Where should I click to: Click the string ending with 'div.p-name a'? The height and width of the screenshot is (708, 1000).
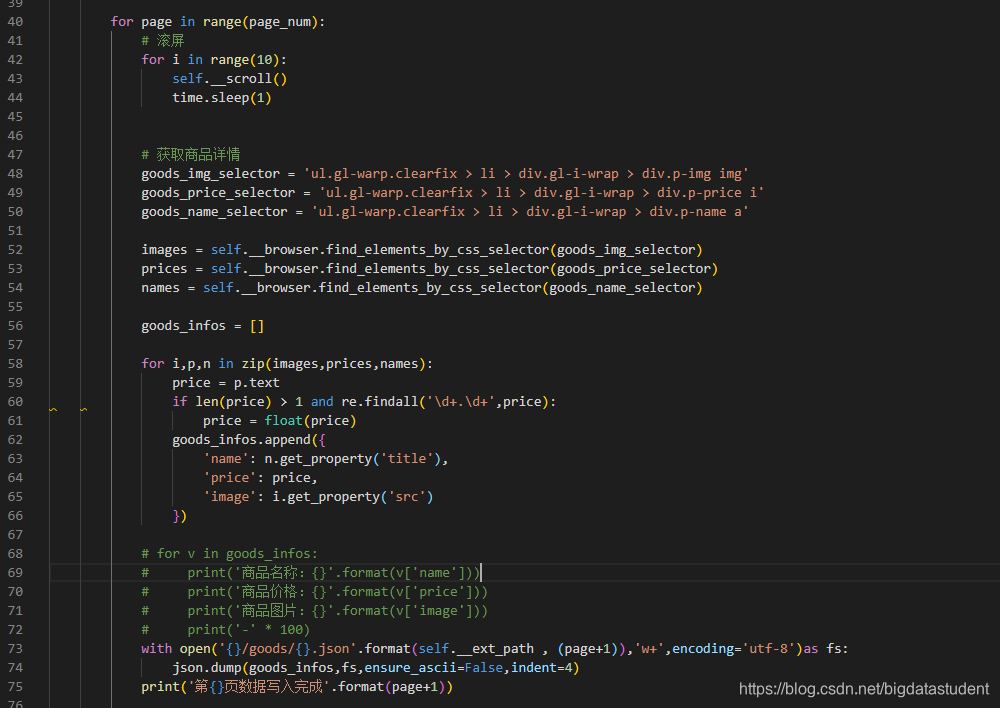(x=529, y=212)
